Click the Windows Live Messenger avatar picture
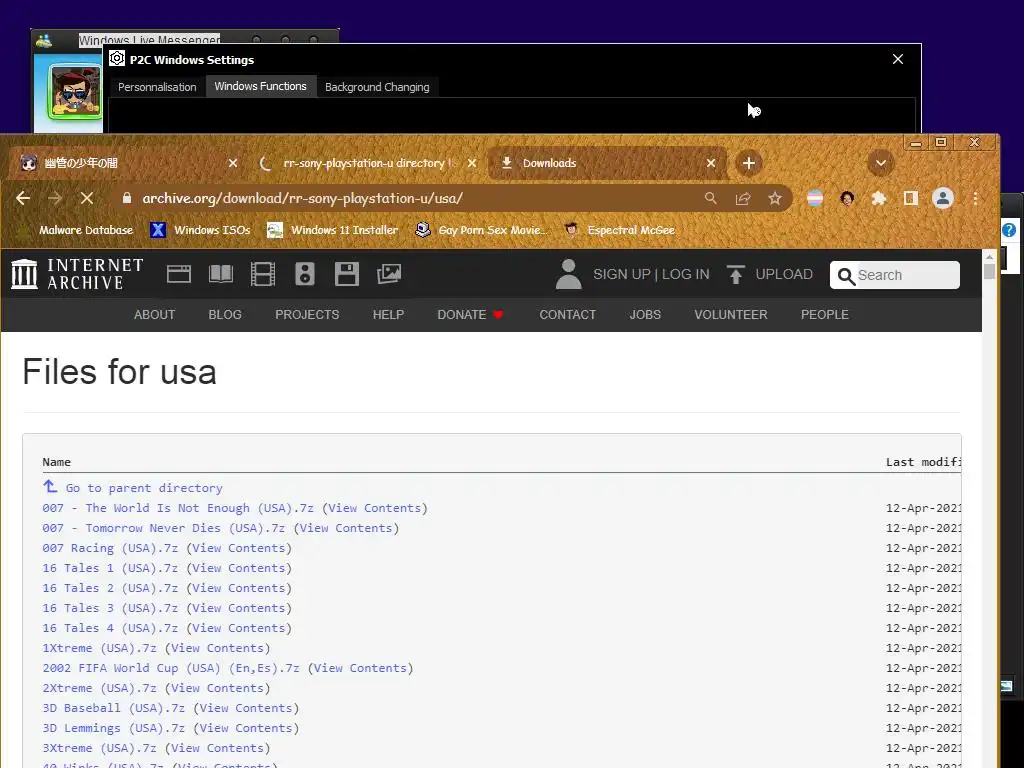 coord(76,93)
